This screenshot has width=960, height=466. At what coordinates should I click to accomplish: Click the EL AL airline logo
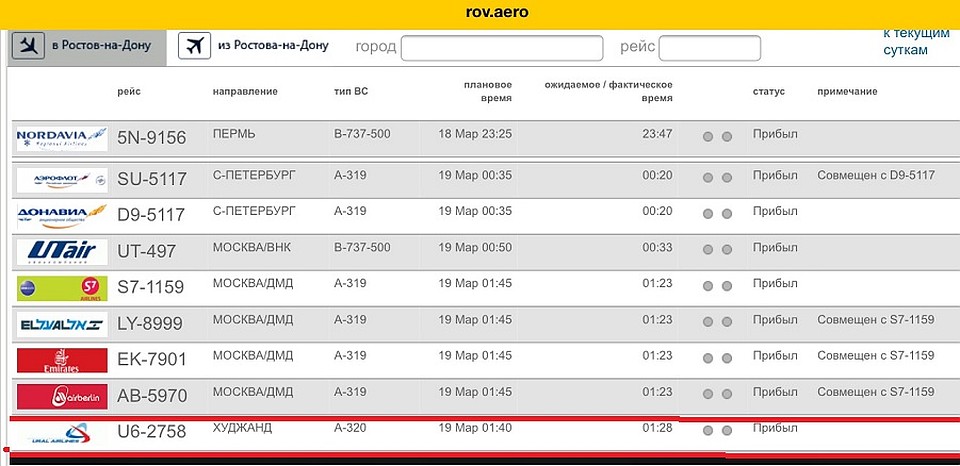click(62, 324)
